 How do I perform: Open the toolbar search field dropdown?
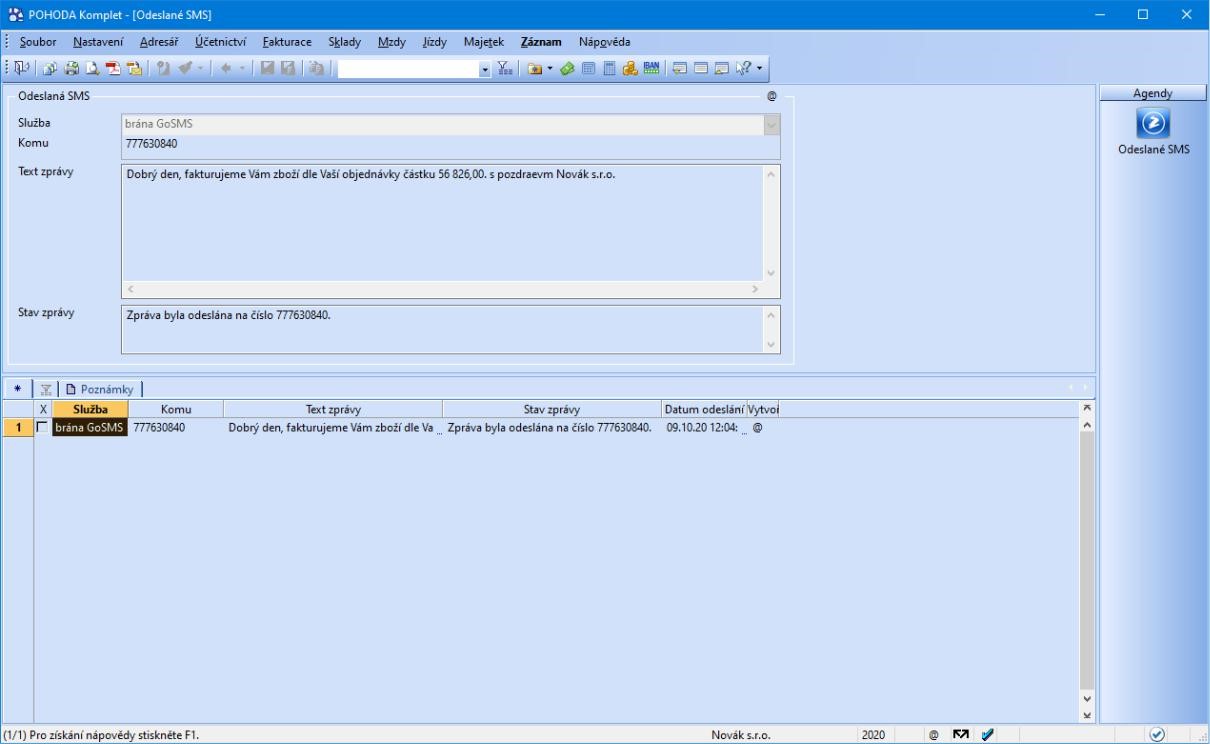(x=486, y=69)
